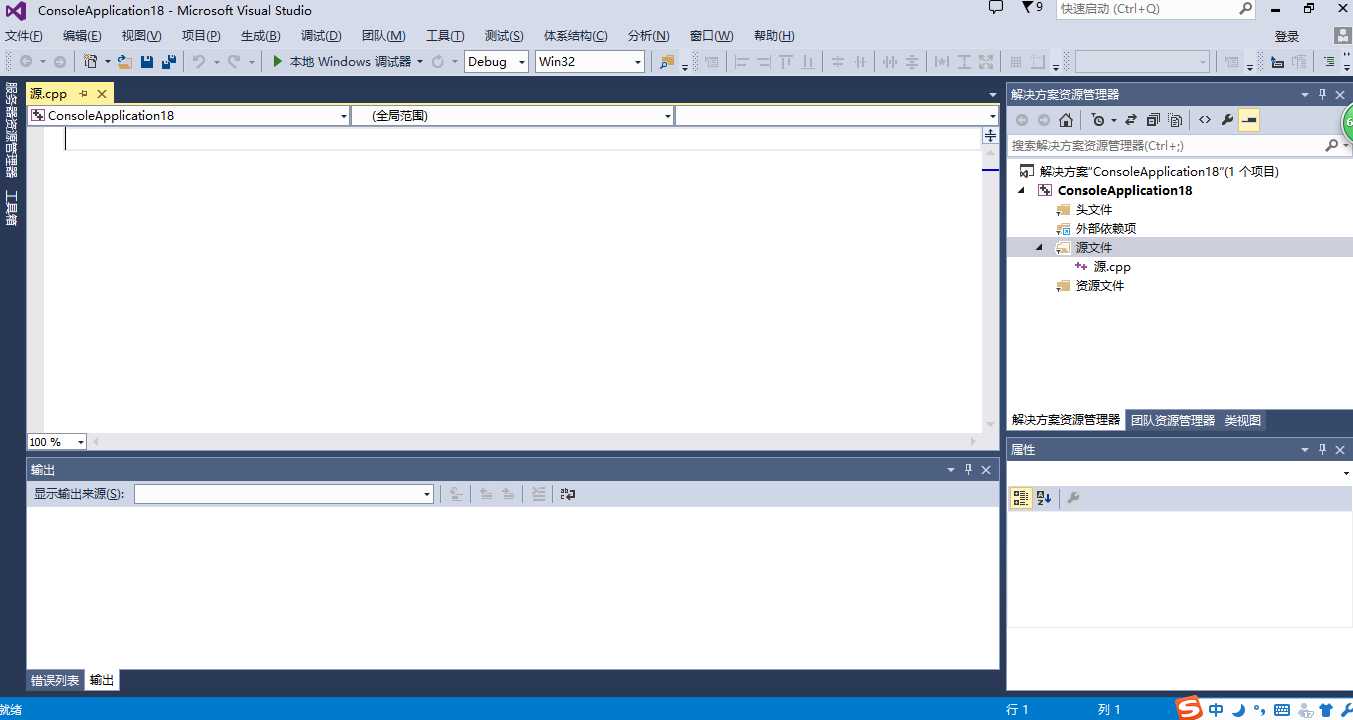The image size is (1353, 720).
Task: Click the Undo arrow icon
Action: 198,62
